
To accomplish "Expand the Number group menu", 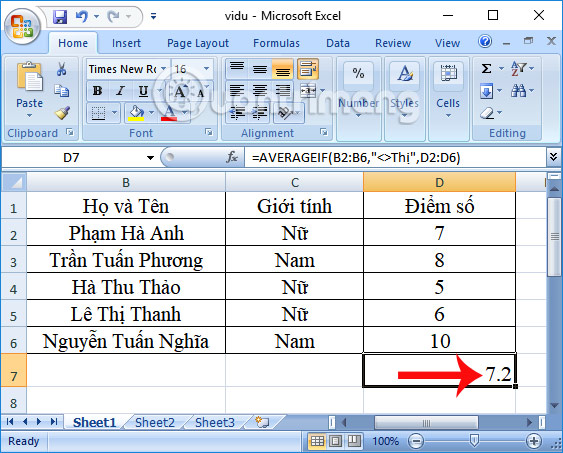I will click(358, 116).
